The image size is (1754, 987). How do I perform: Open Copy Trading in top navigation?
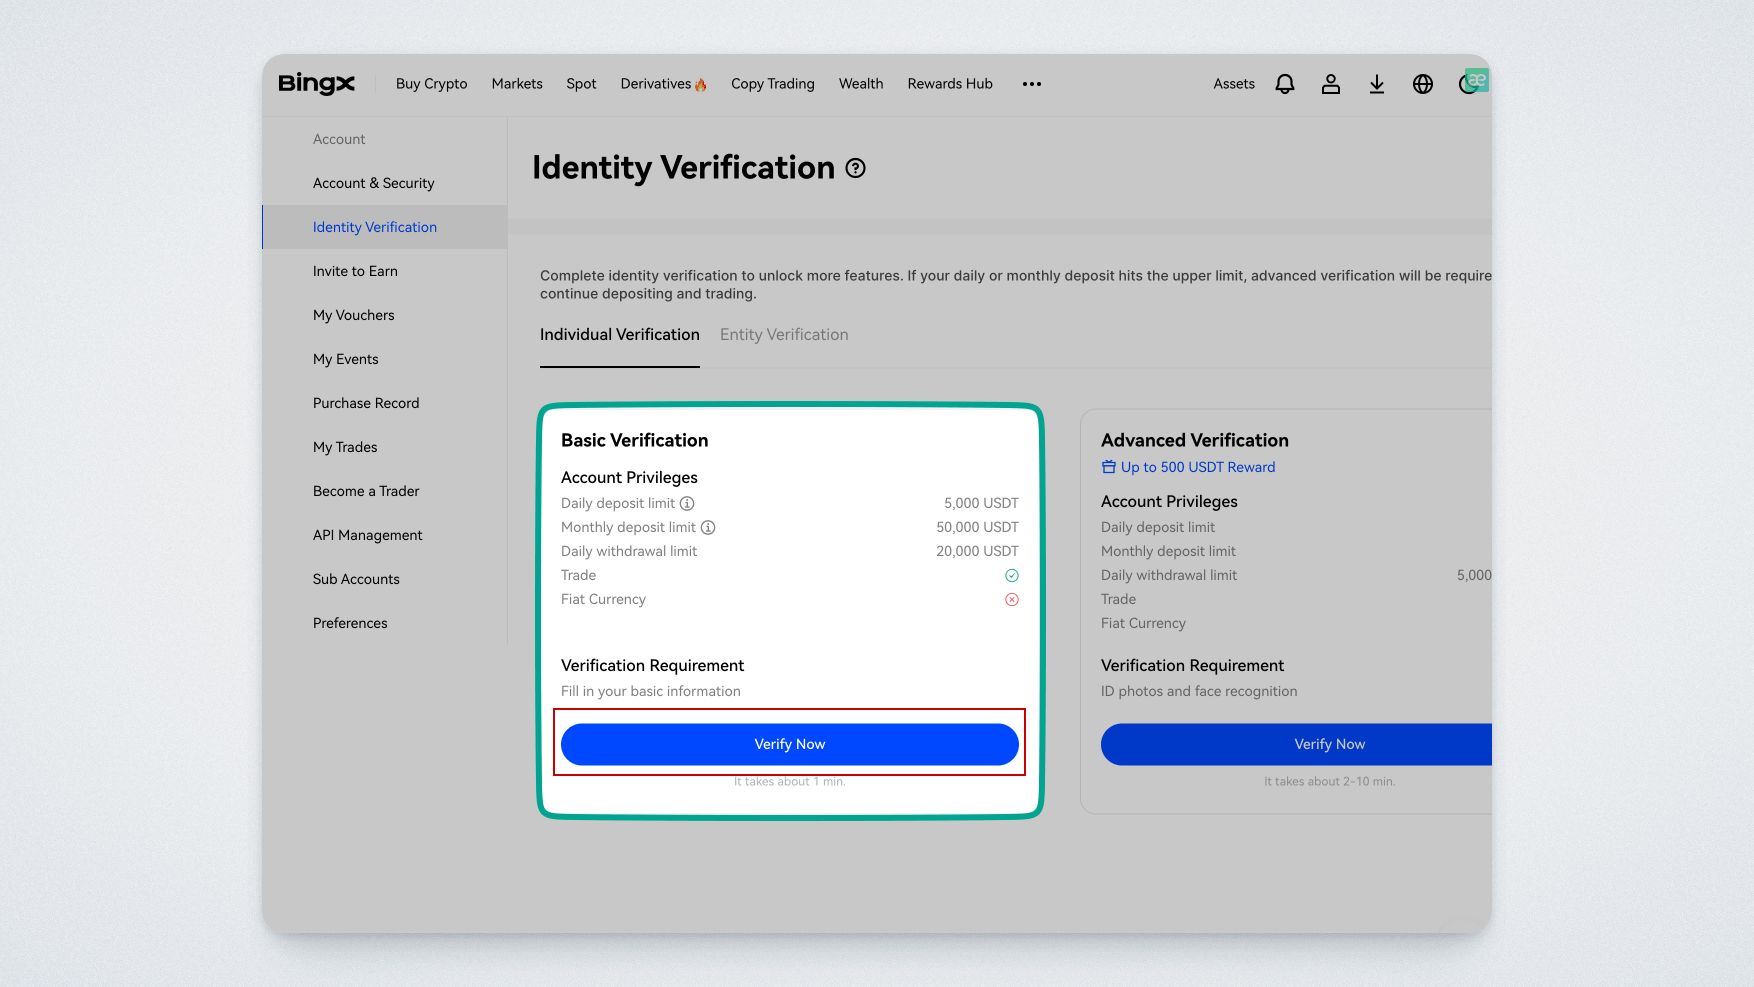tap(772, 84)
